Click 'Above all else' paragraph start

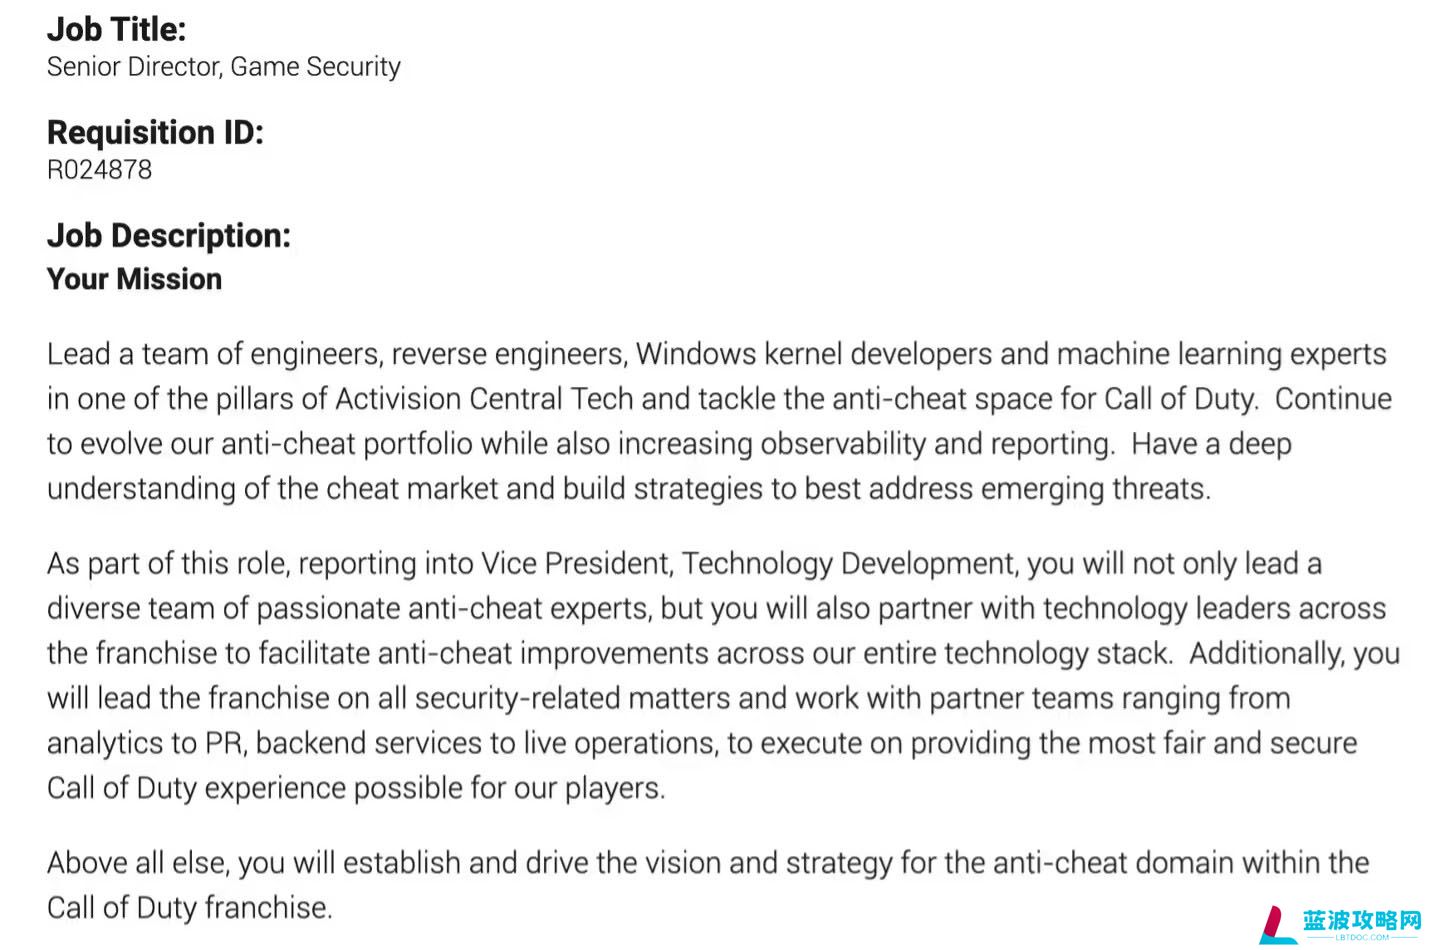point(138,863)
